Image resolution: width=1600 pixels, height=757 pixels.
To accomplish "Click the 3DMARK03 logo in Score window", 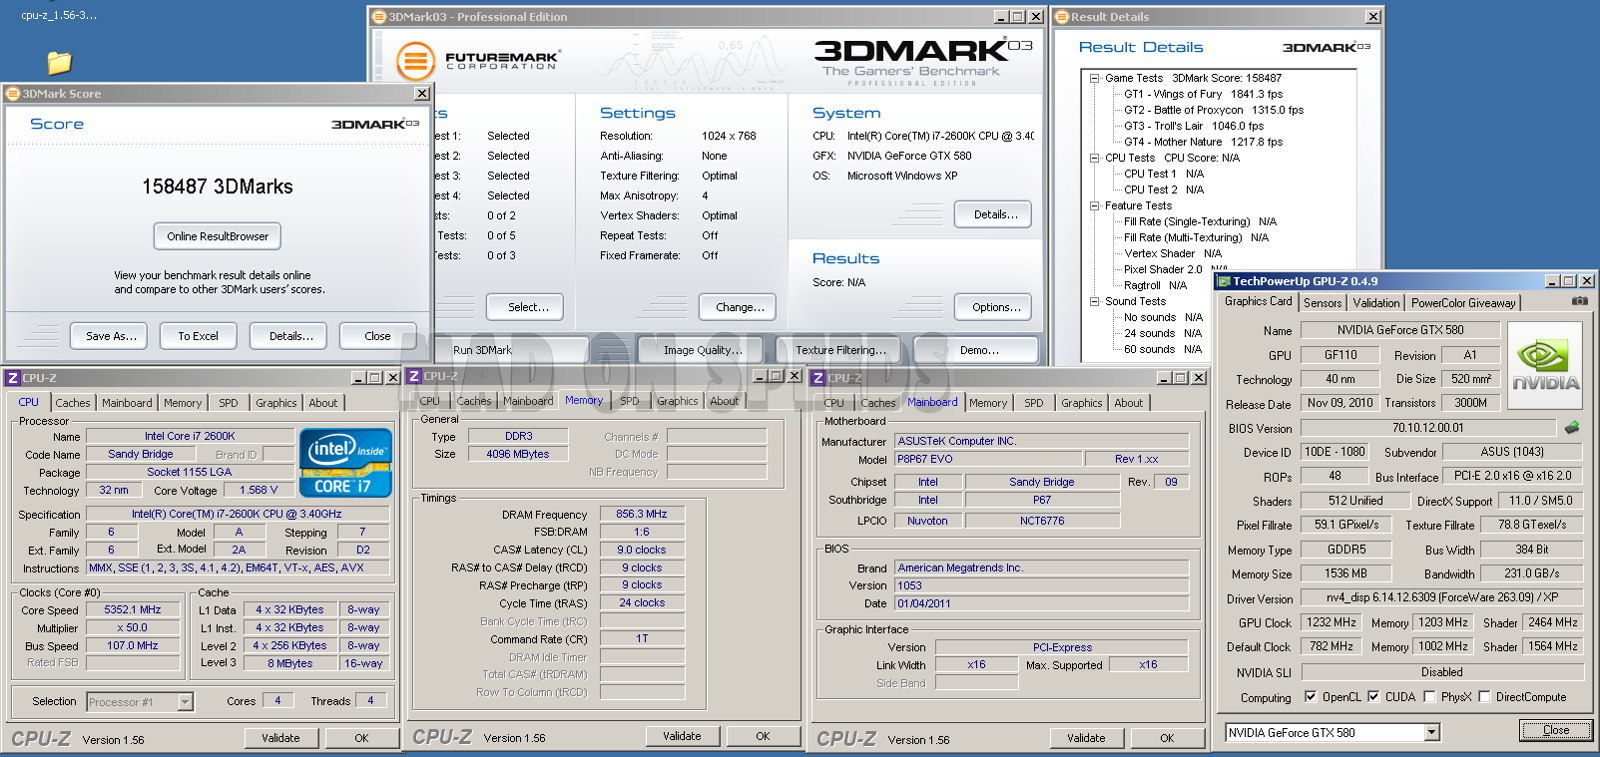I will click(375, 124).
